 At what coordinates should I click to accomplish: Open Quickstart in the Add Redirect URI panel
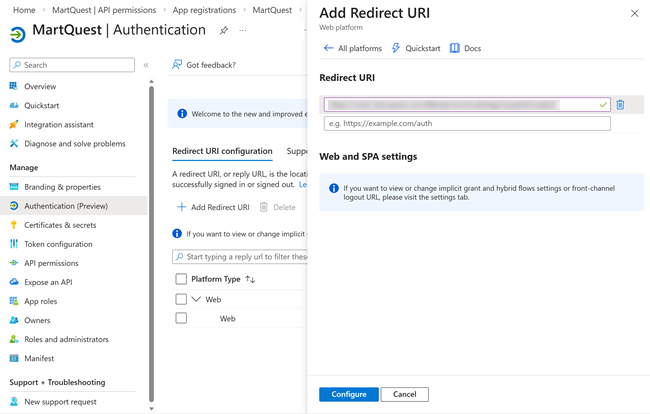coord(416,48)
